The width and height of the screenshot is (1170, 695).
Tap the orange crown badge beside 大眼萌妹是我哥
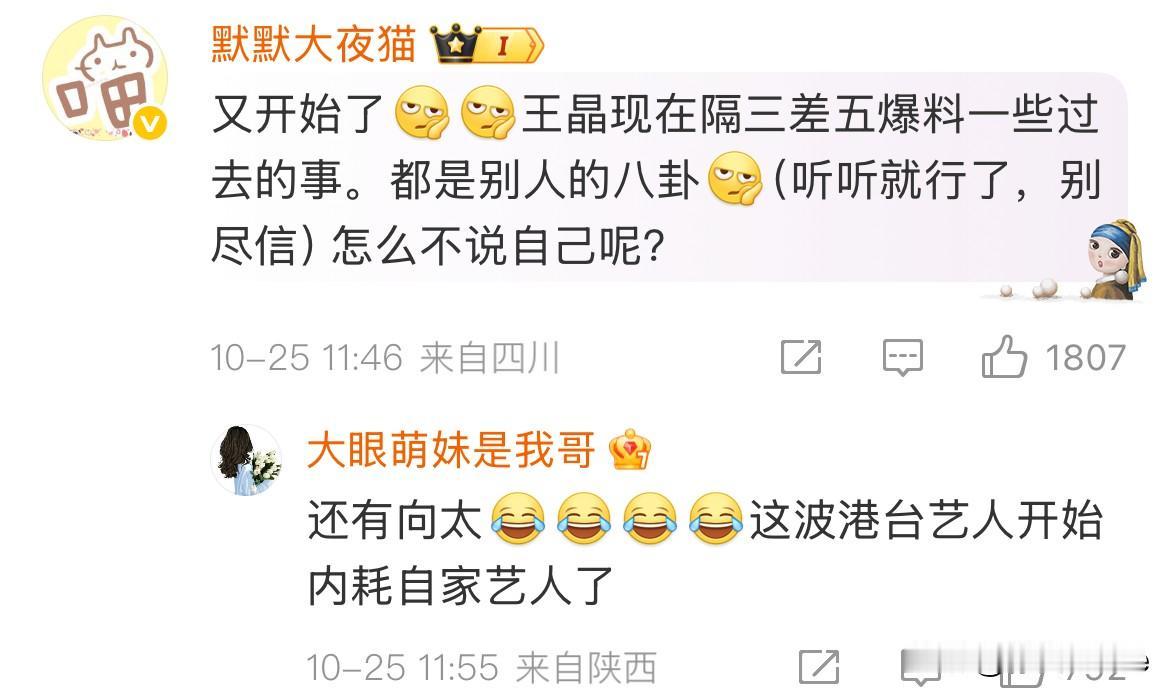coord(629,449)
